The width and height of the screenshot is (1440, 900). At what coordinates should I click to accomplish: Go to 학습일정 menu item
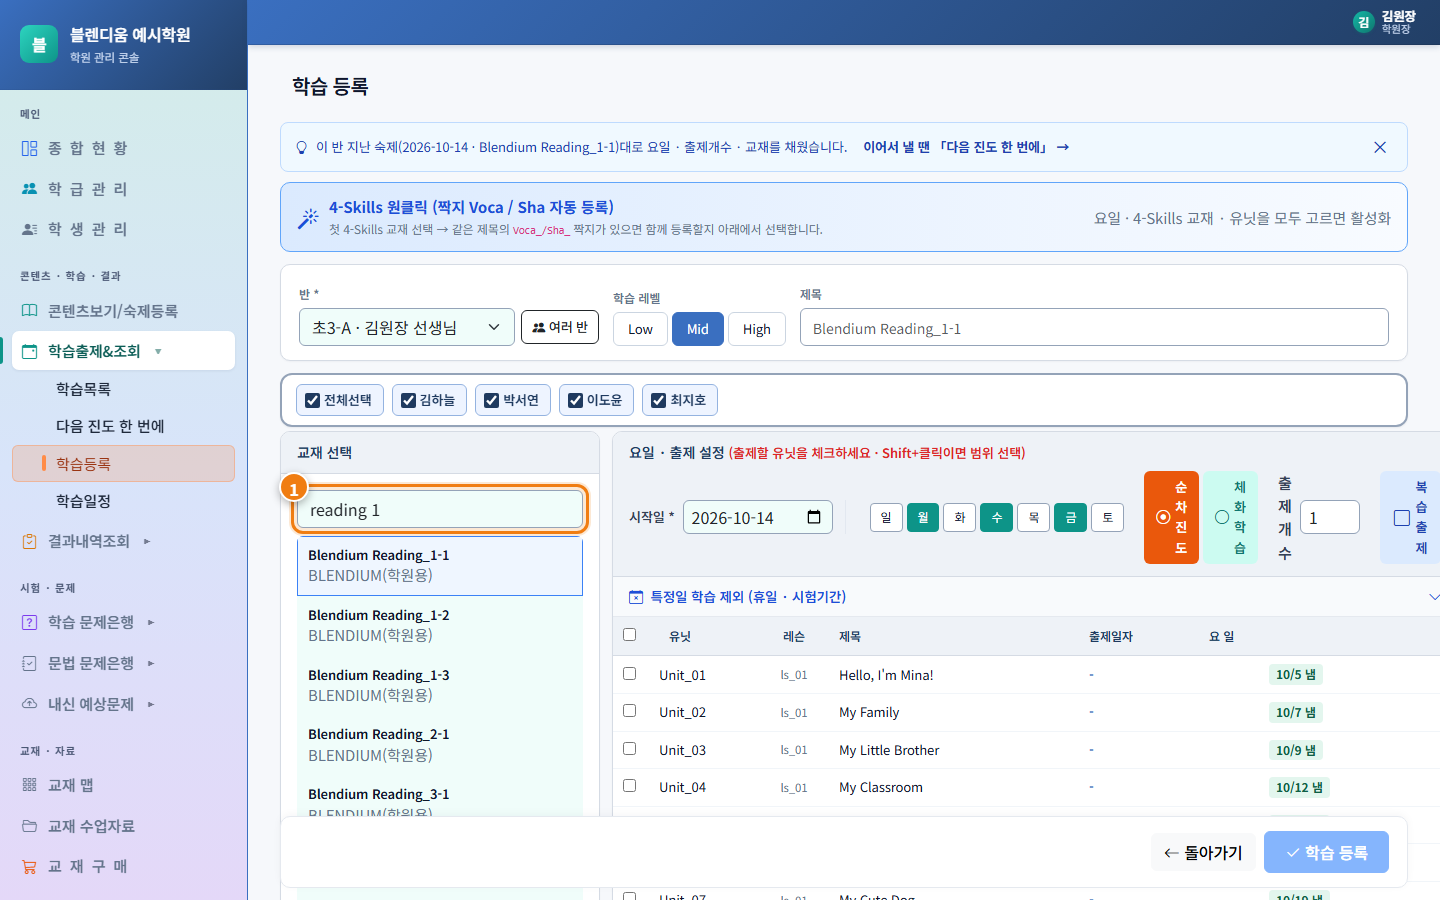pyautogui.click(x=83, y=501)
